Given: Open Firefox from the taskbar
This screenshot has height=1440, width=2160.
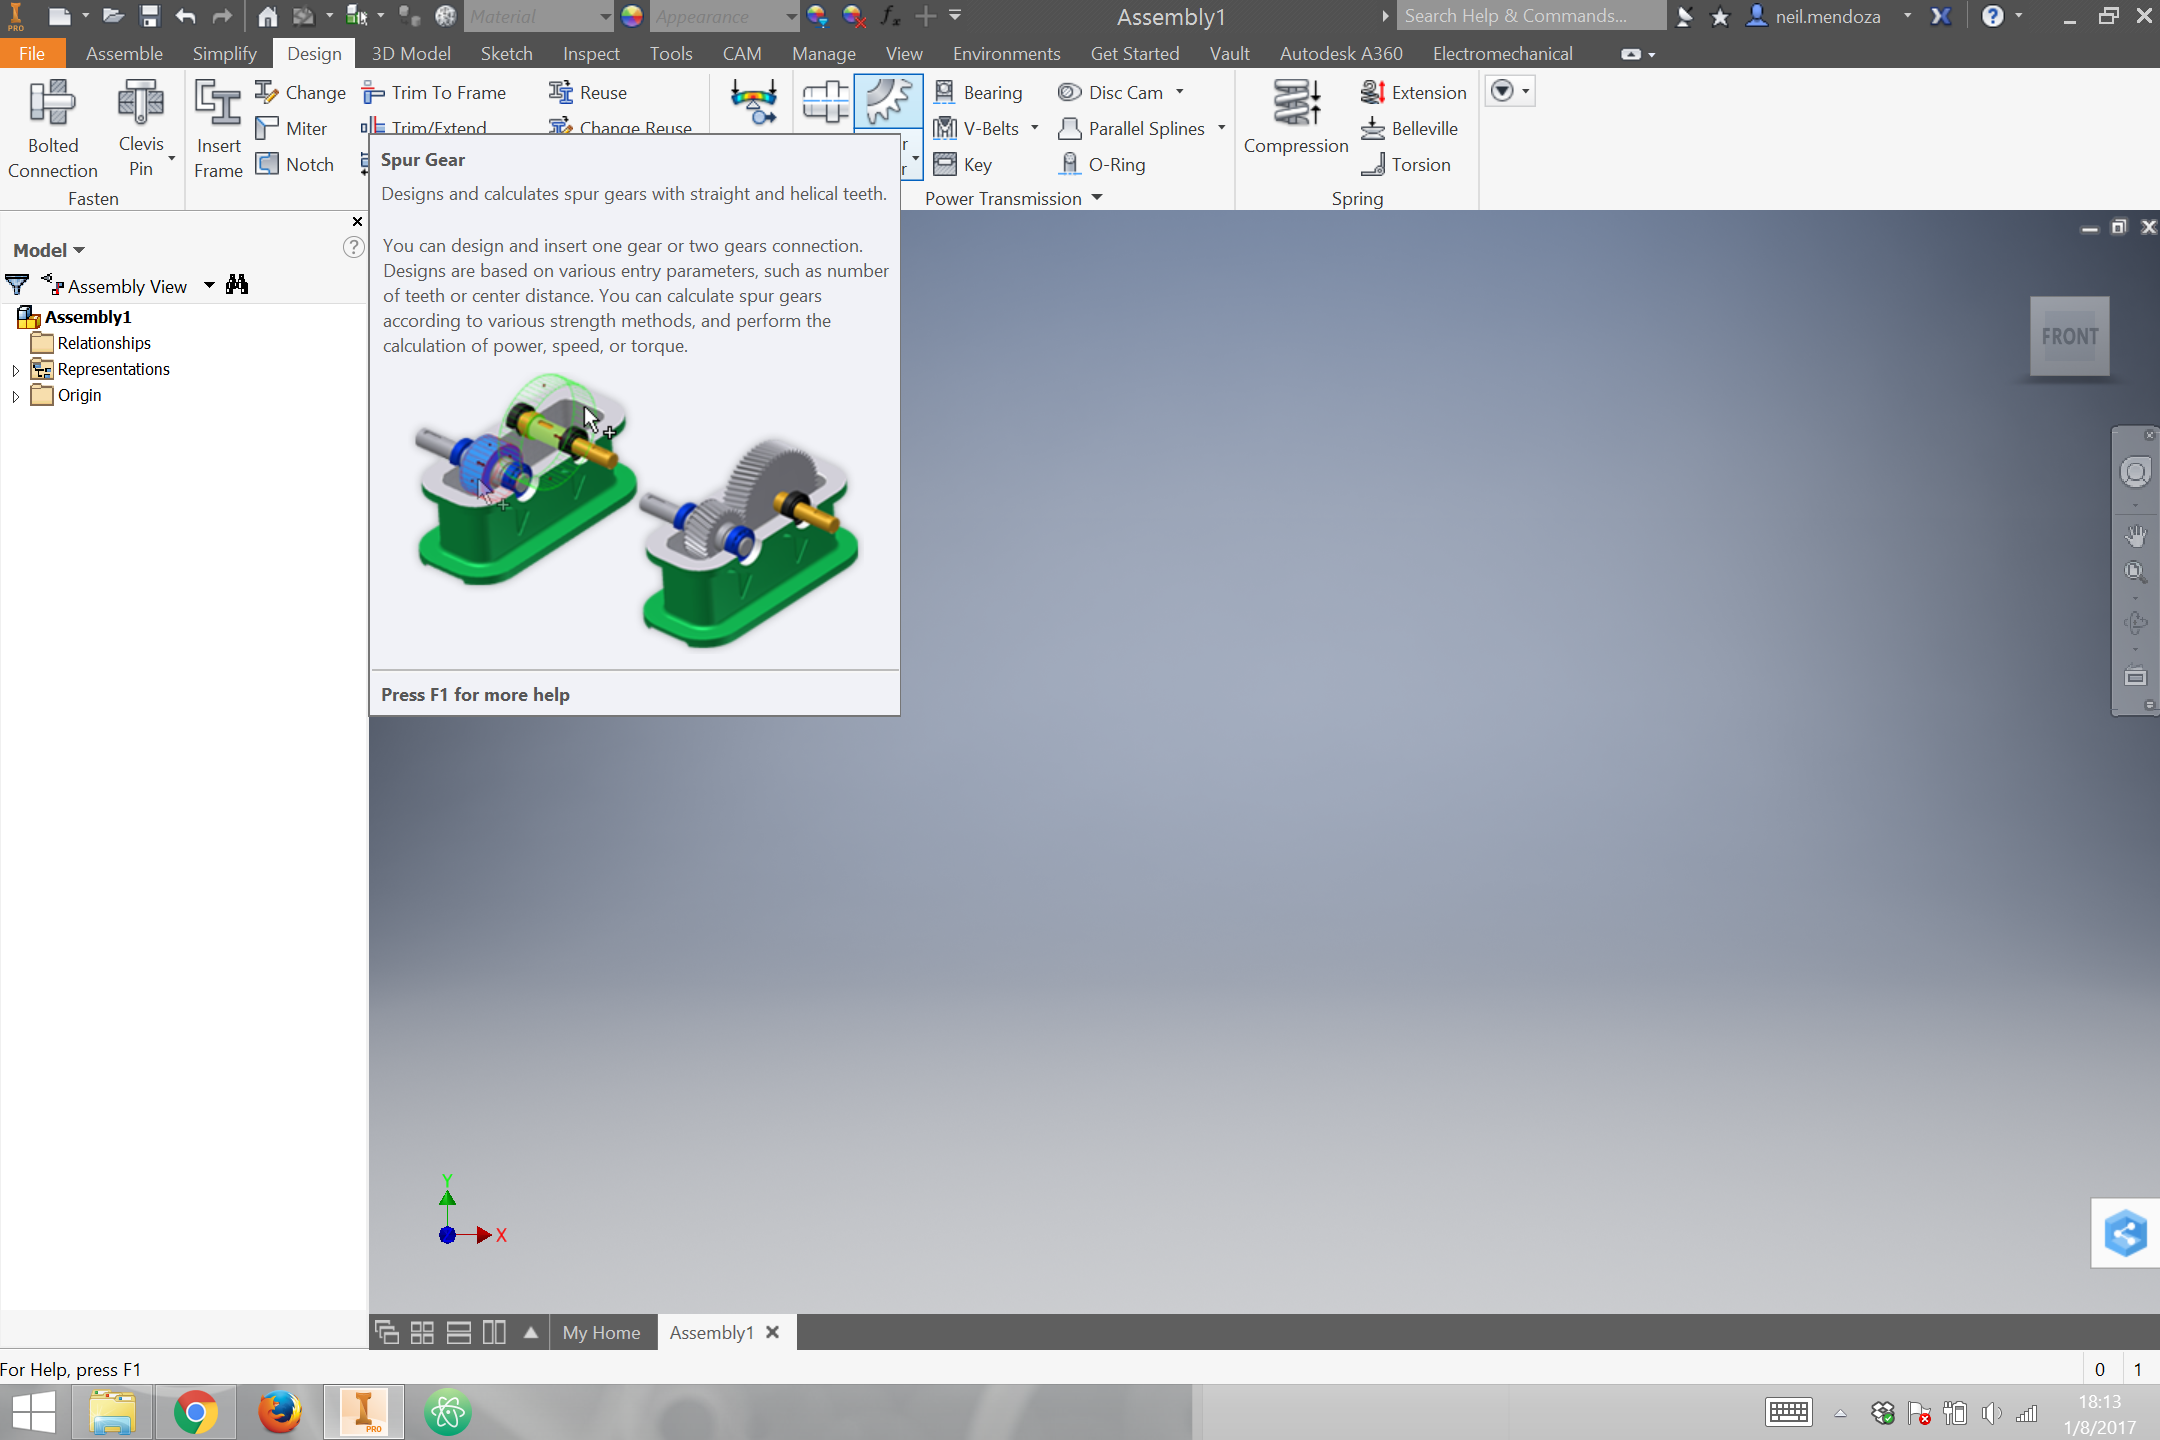Looking at the screenshot, I should pos(279,1412).
